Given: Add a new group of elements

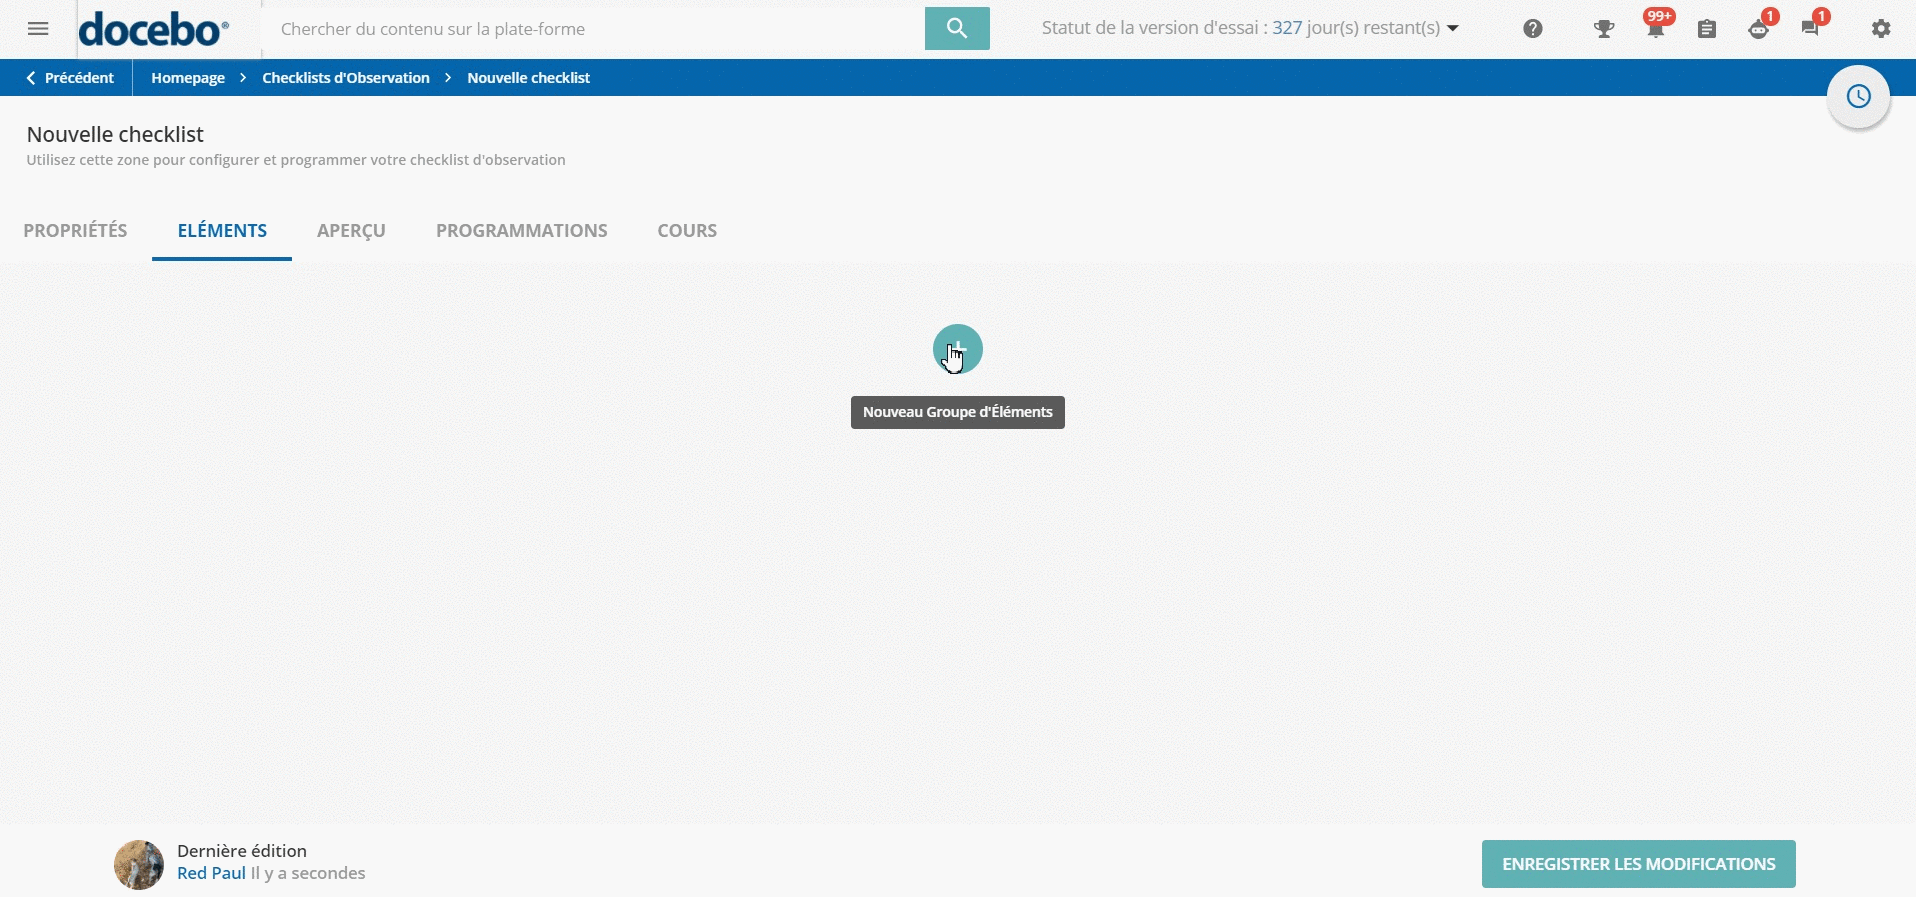Looking at the screenshot, I should point(957,349).
